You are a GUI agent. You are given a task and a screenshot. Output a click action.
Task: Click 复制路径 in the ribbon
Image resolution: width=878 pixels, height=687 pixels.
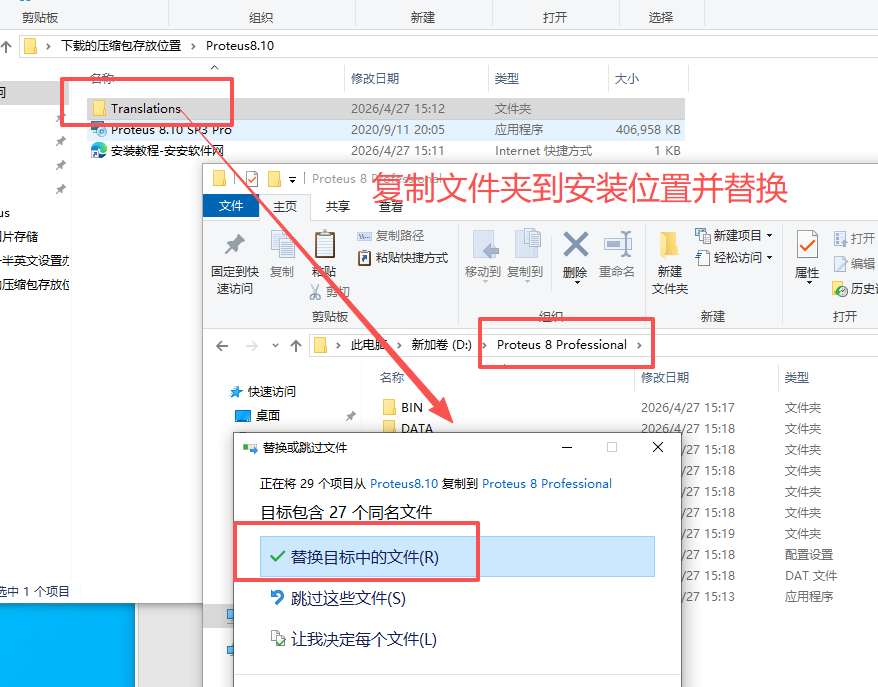click(x=391, y=236)
